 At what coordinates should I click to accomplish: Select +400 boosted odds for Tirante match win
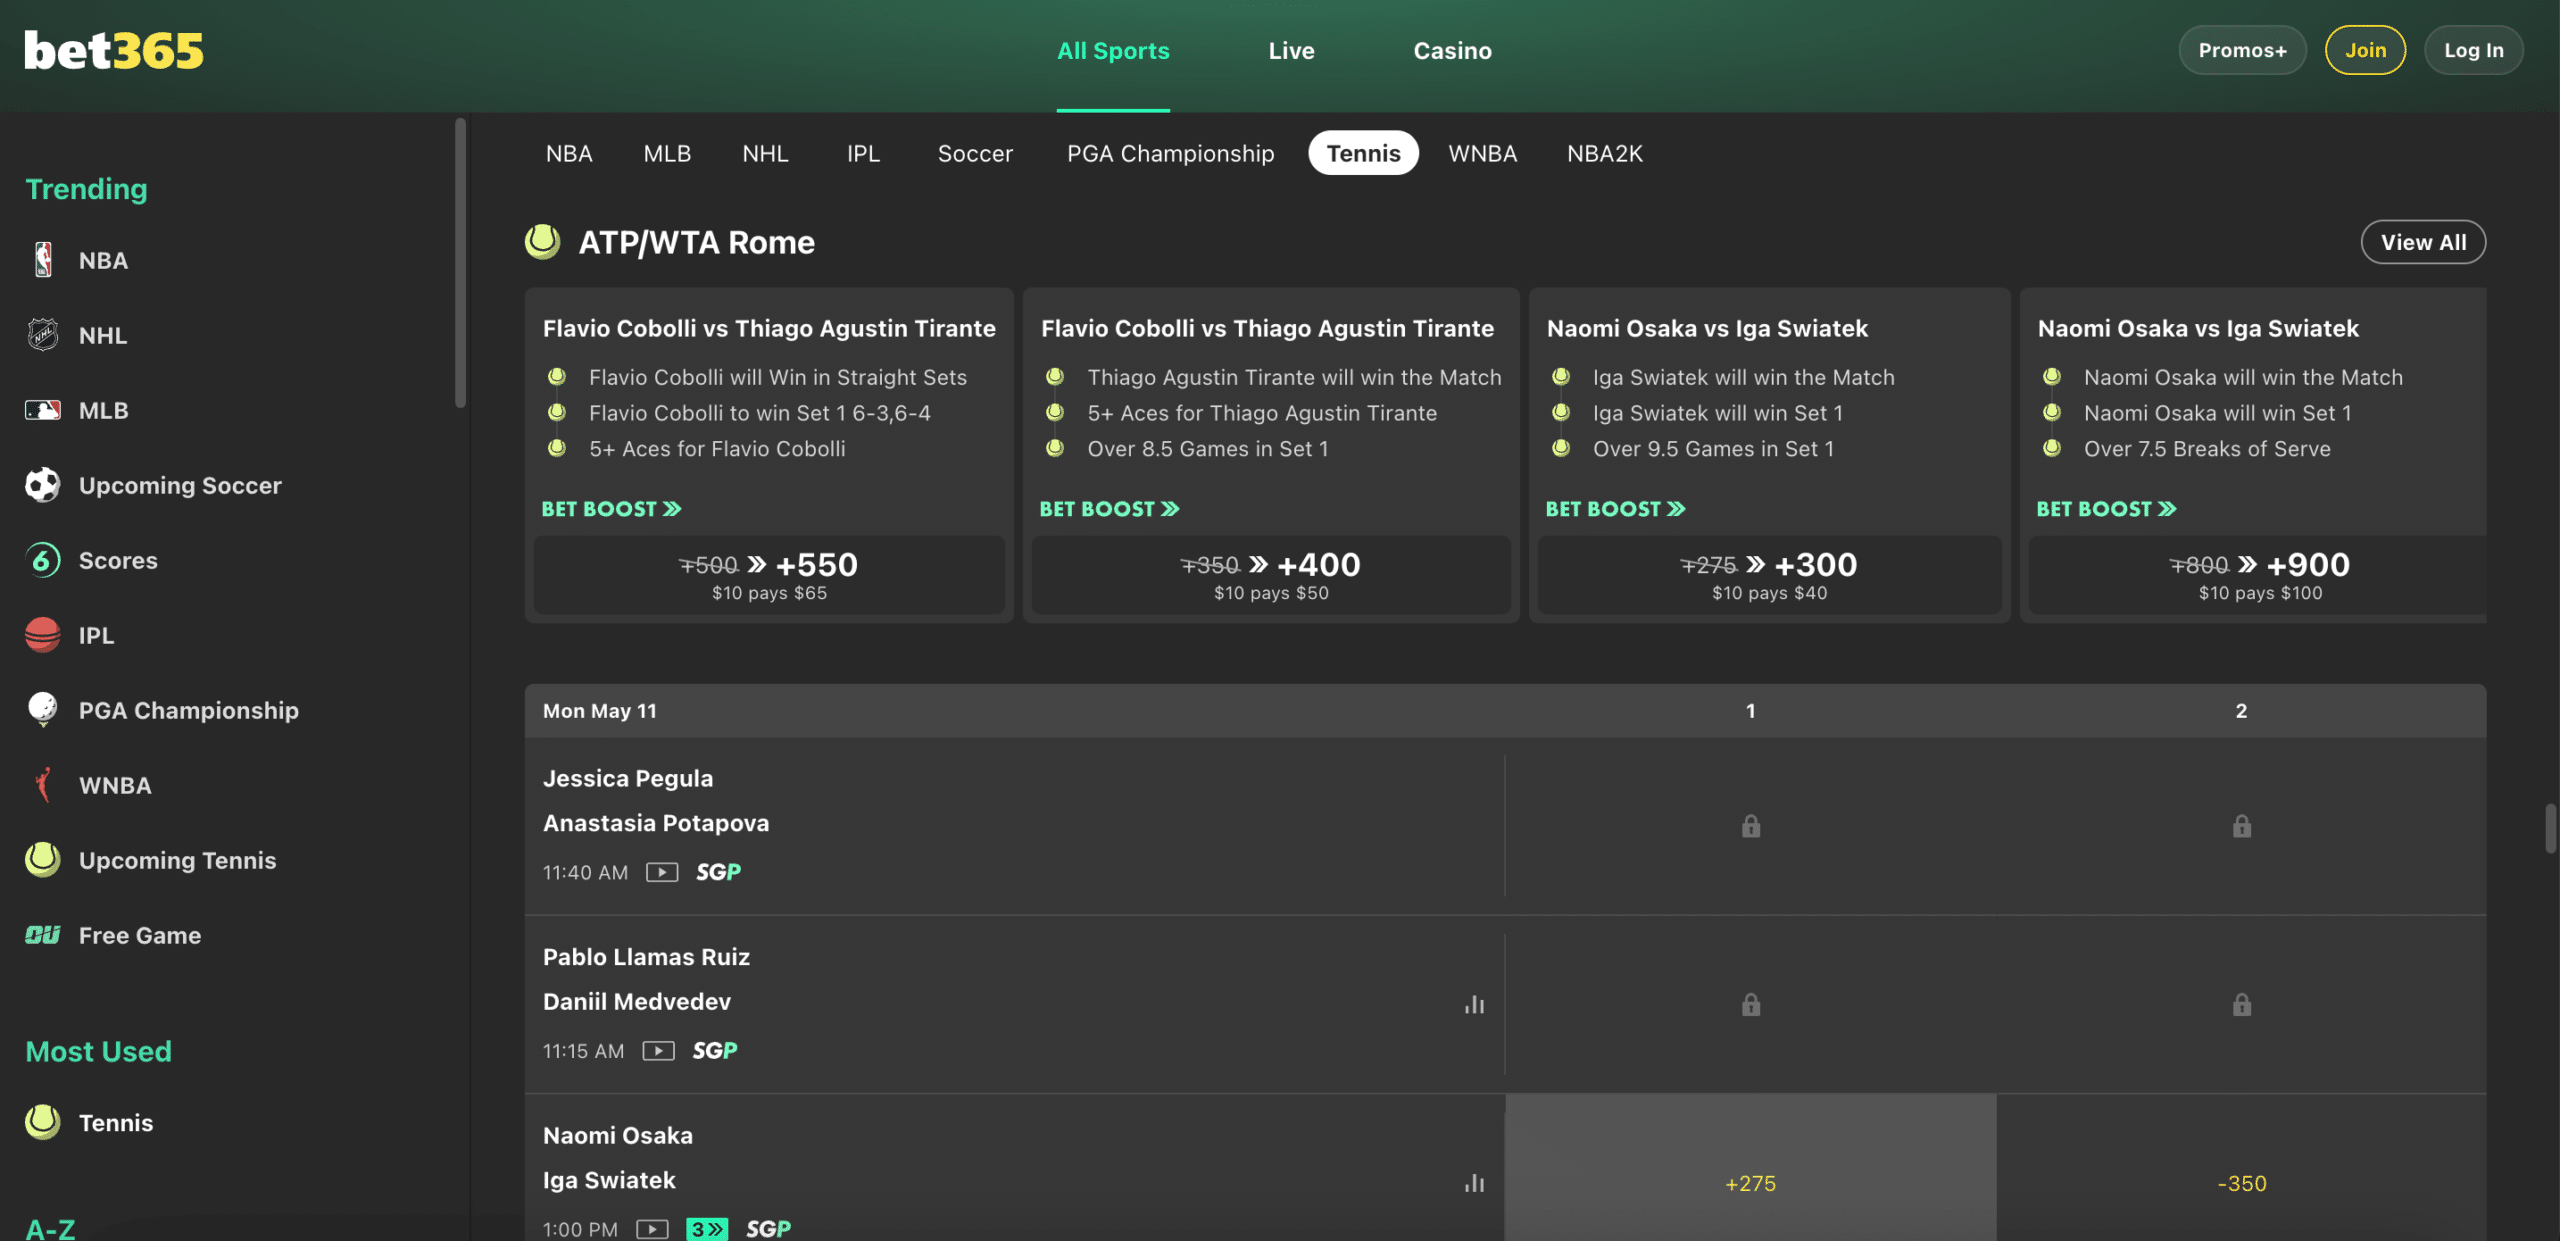click(x=1271, y=575)
